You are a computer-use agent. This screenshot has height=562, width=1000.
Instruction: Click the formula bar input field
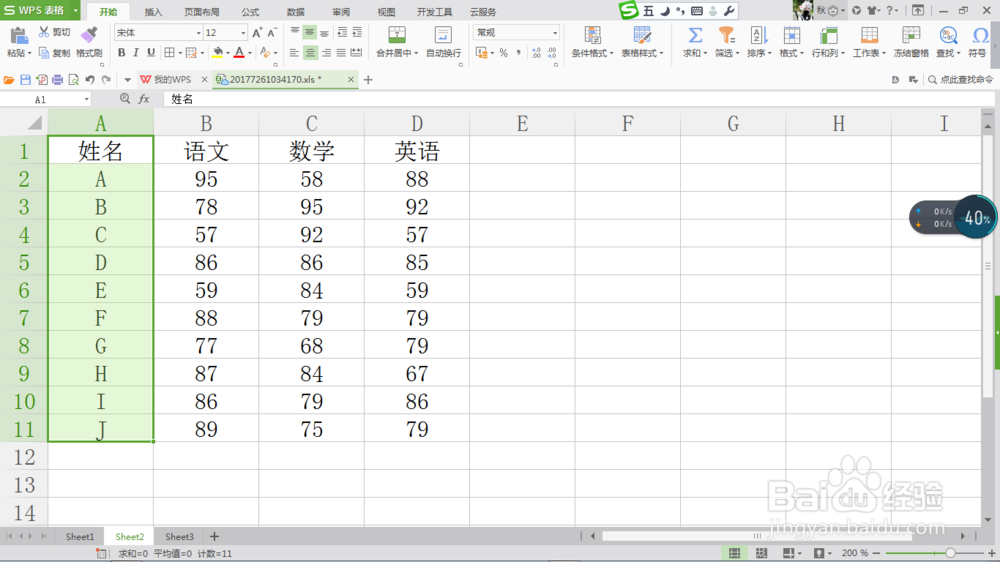(x=577, y=99)
